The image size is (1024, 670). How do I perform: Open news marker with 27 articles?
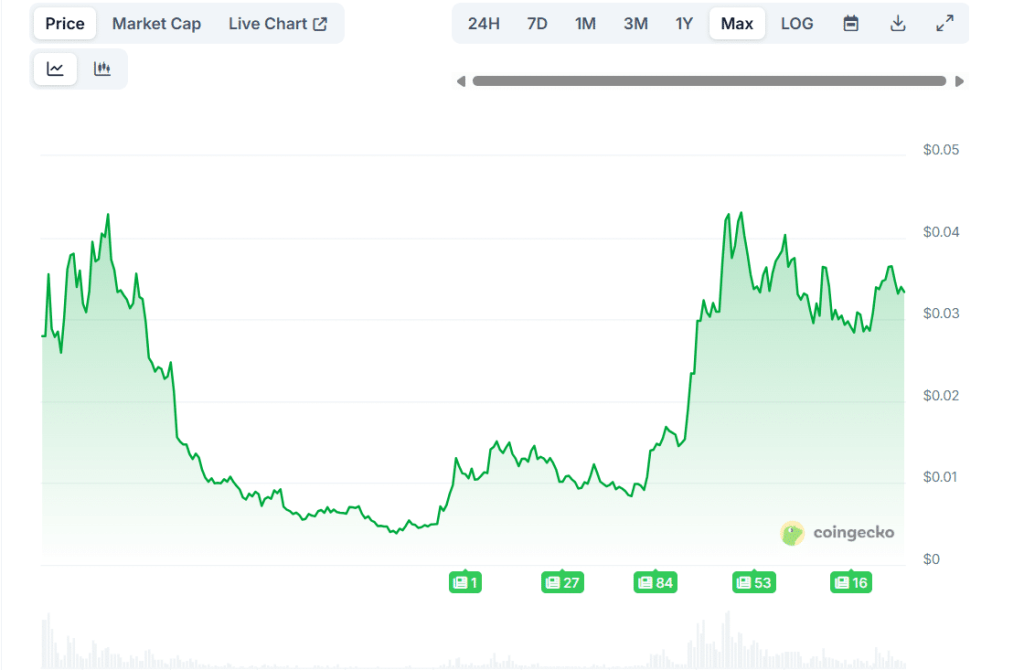coord(562,582)
